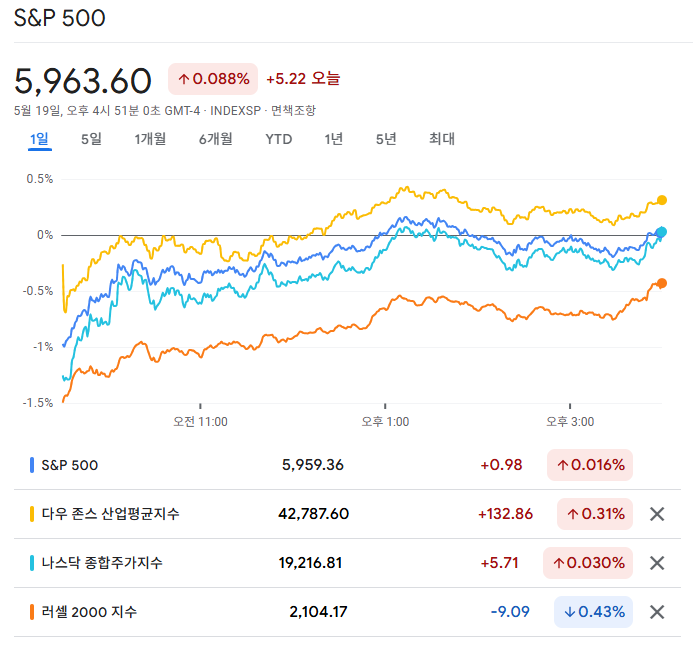
Task: Click the ↑0.31% Dow badge
Action: point(595,514)
